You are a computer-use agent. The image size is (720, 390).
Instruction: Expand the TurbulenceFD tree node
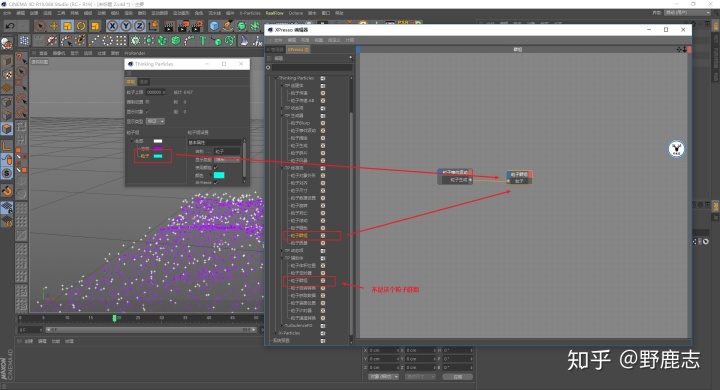pyautogui.click(x=282, y=326)
